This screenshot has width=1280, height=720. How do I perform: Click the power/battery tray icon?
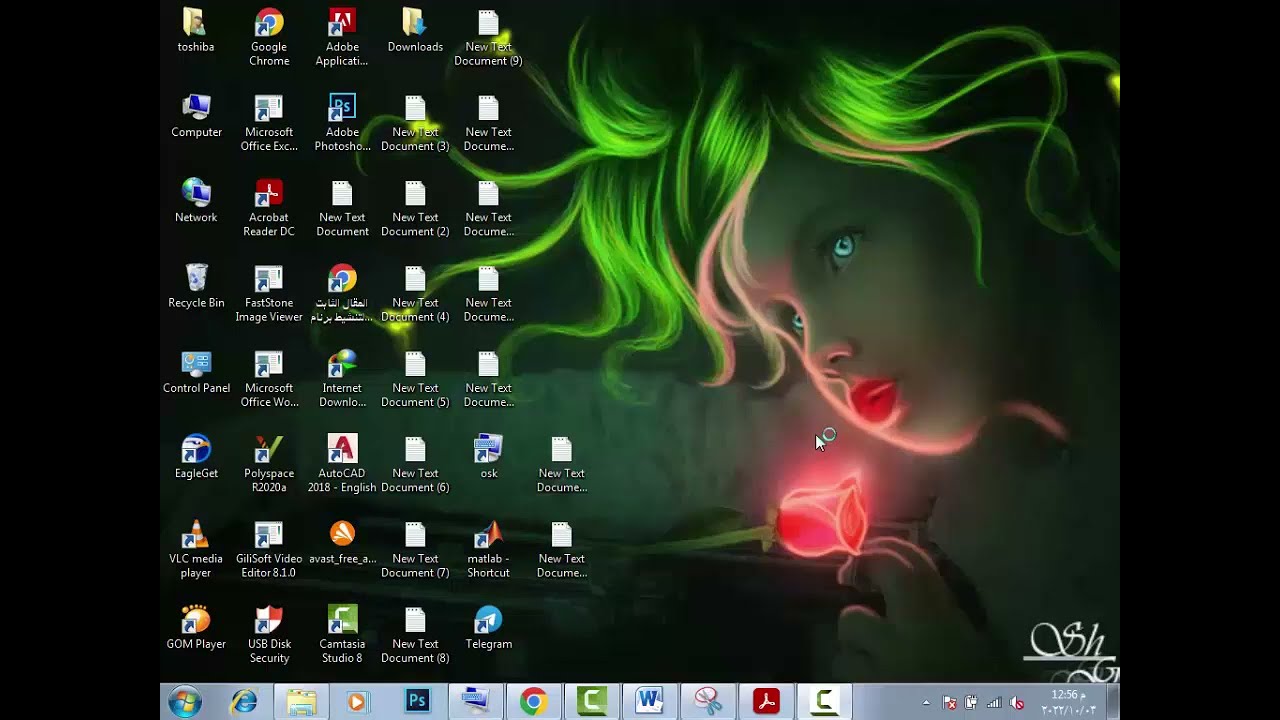[x=971, y=703]
